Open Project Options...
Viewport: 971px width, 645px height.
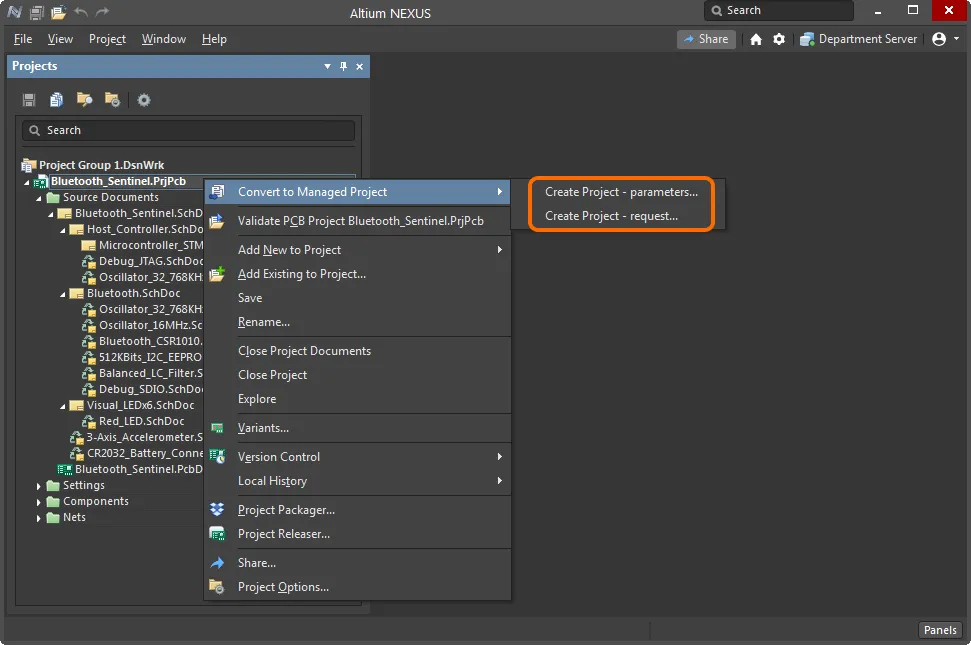pos(357,587)
